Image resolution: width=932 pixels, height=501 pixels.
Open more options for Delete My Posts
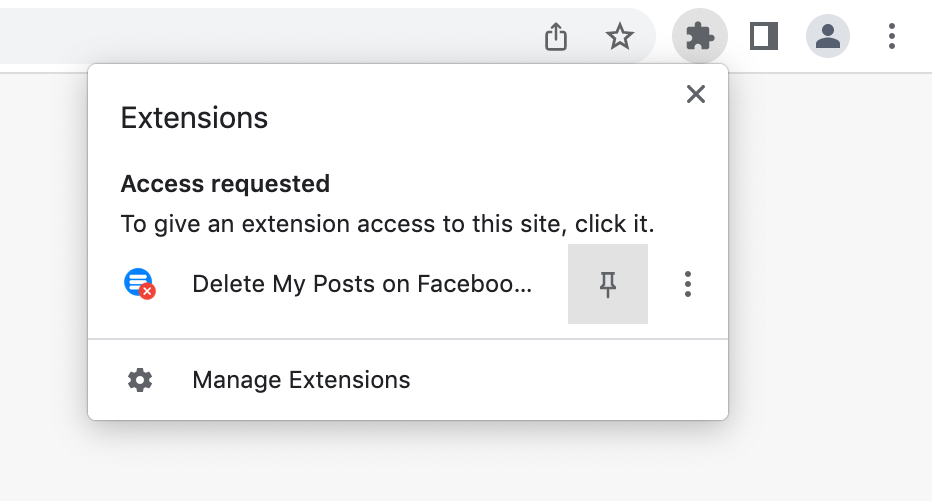688,284
